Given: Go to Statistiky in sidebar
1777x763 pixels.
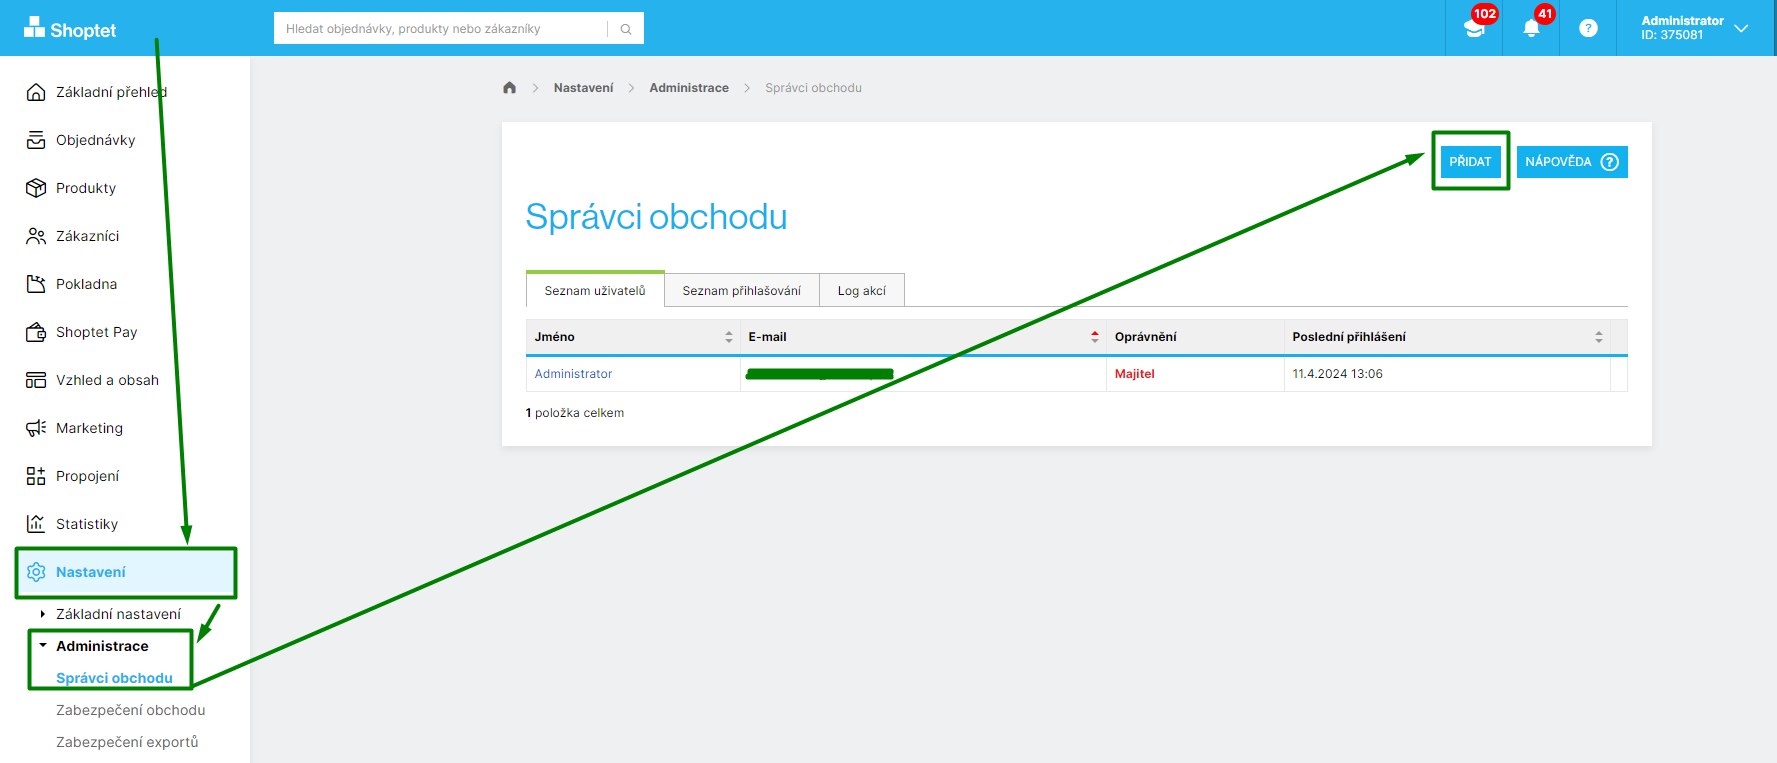Looking at the screenshot, I should (87, 524).
